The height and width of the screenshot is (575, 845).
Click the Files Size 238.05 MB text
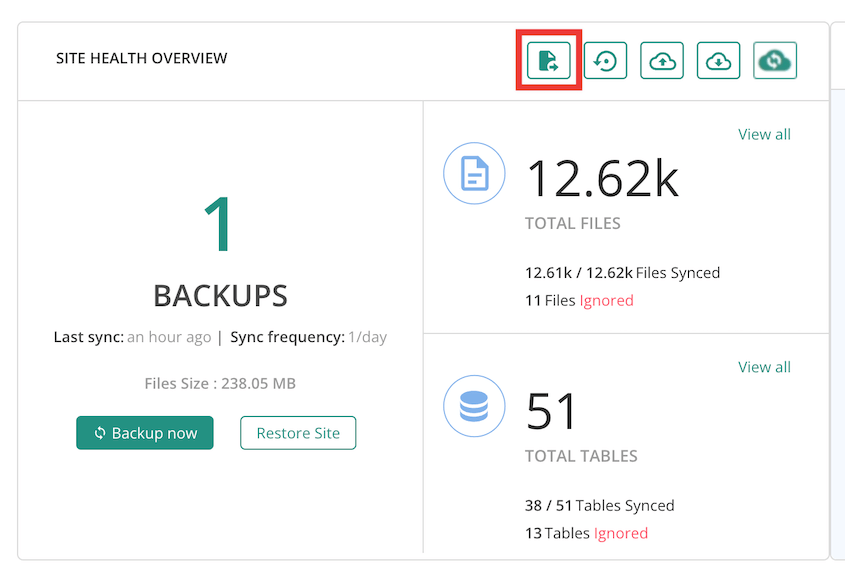click(x=220, y=384)
